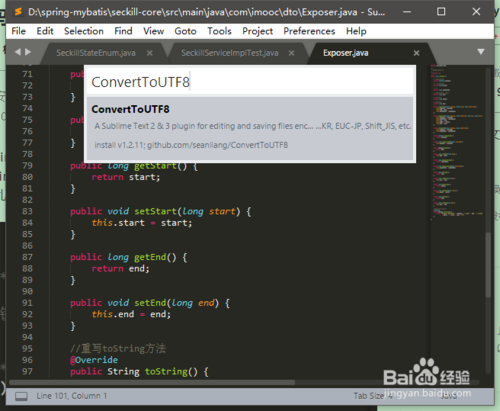Go to next tab with right arrow

(x=28, y=52)
